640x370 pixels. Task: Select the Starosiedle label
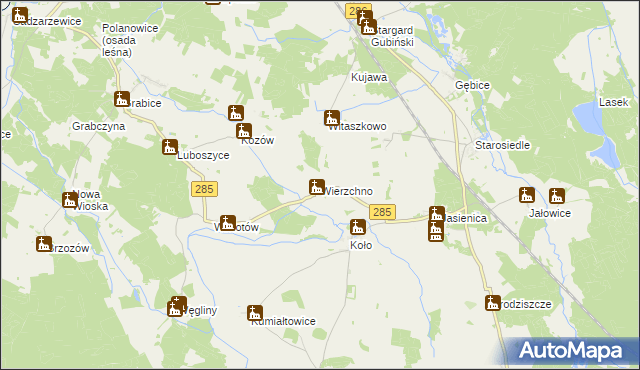click(x=502, y=145)
